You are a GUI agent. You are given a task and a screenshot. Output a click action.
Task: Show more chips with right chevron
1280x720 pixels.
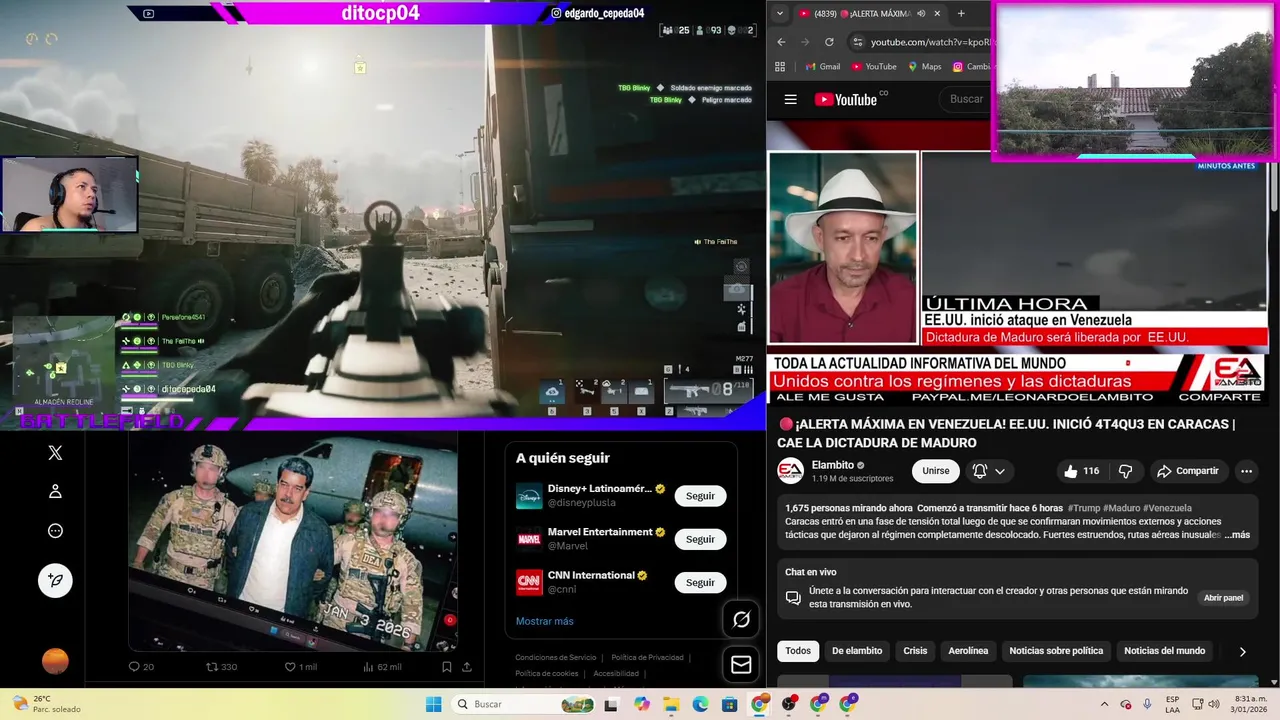1243,652
